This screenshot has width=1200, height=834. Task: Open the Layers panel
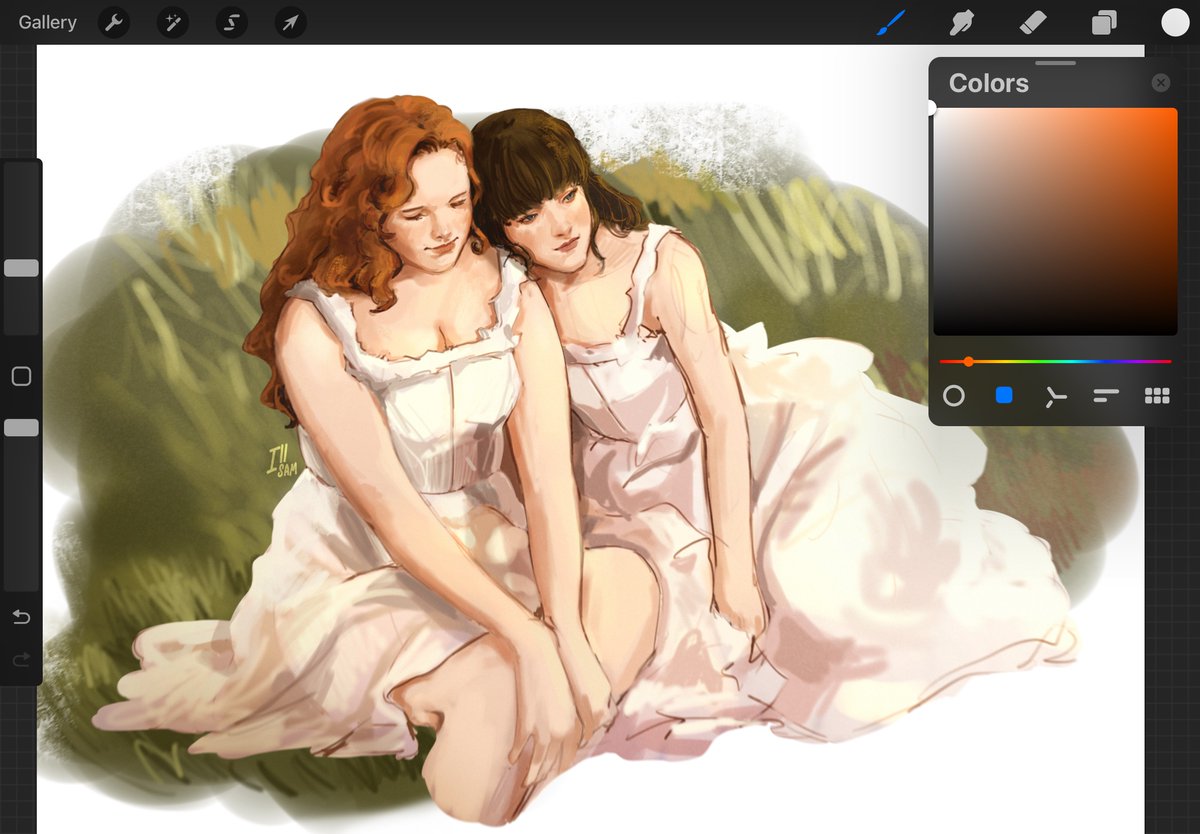click(x=1104, y=22)
